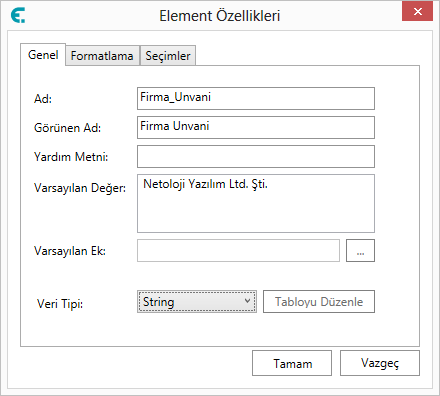Image resolution: width=440 pixels, height=396 pixels.
Task: Click the Ad input field
Action: pos(256,98)
